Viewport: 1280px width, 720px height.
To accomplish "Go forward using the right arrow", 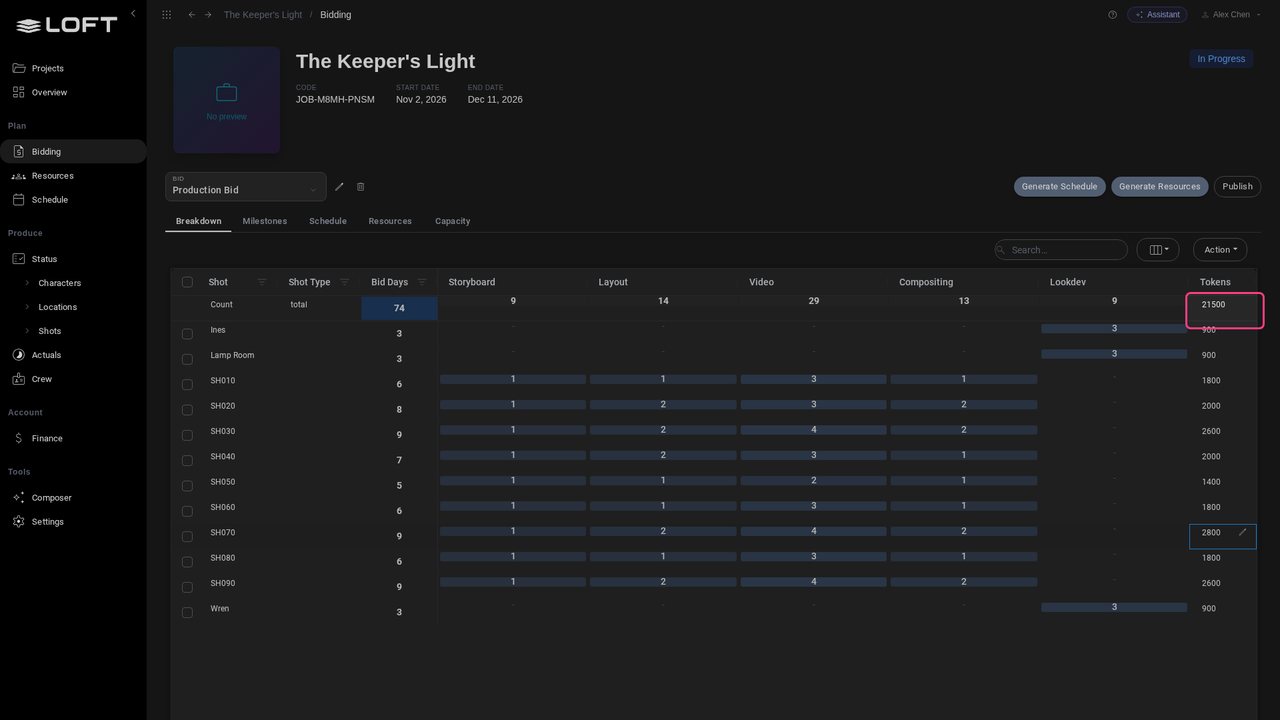I will pos(208,15).
